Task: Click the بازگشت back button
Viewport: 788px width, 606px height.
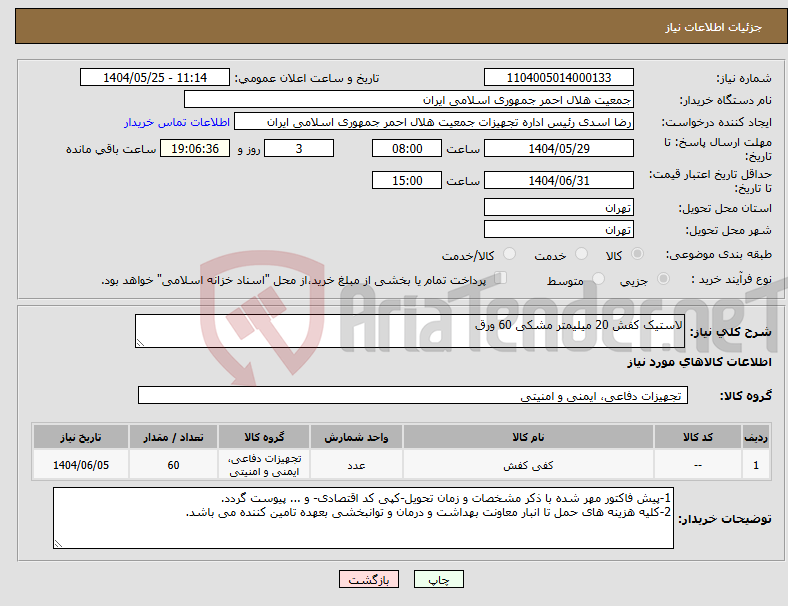Action: coord(369,579)
